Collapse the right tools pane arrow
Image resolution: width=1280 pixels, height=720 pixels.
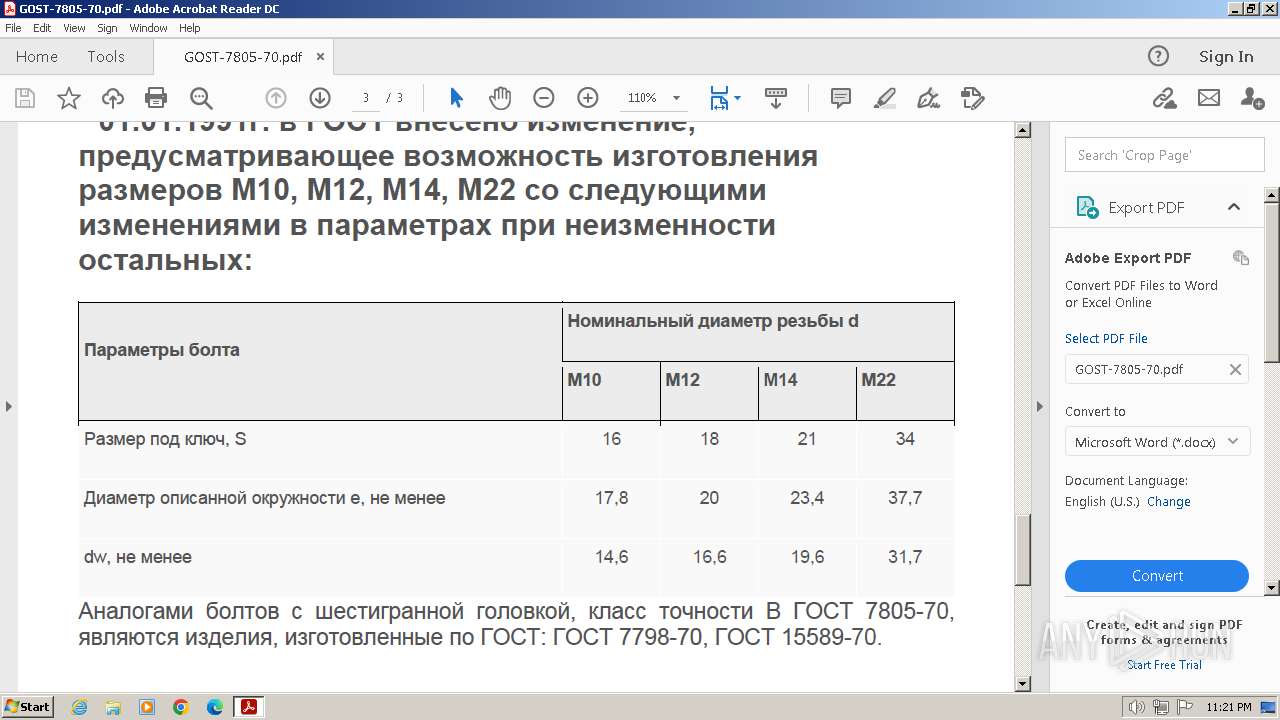(x=1040, y=406)
